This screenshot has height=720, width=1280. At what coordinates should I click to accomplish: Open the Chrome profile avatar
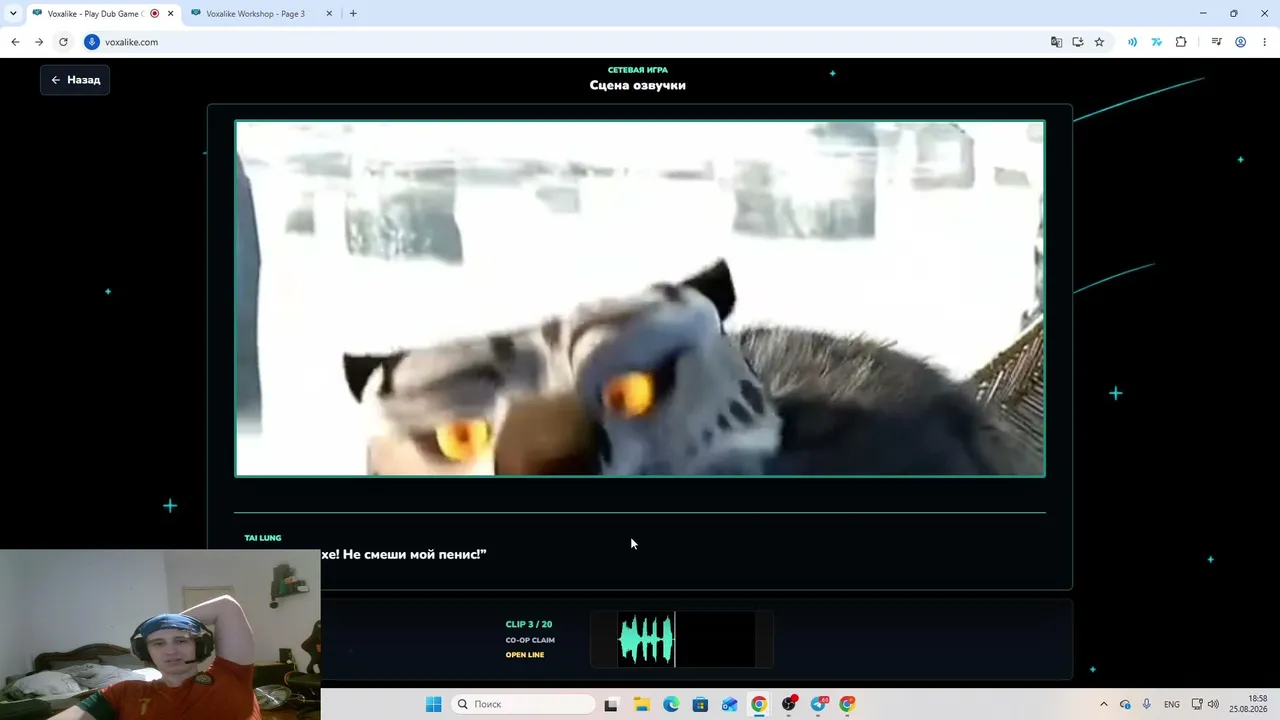coord(1241,42)
